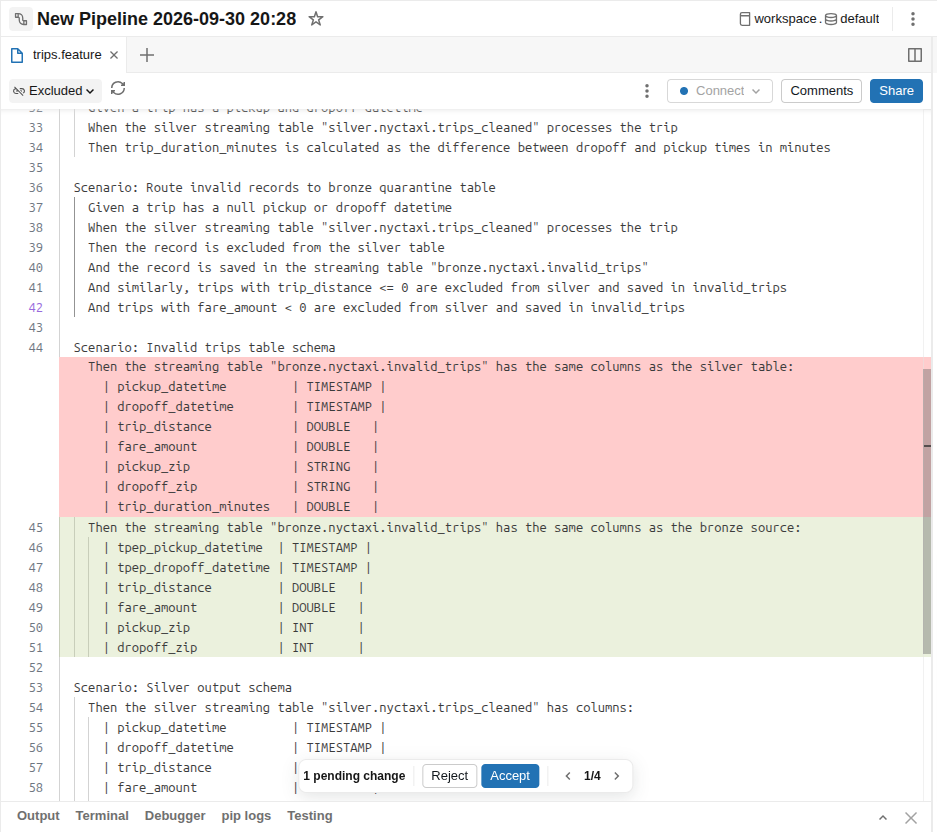Open the kebab menu in the title bar

coord(912,19)
